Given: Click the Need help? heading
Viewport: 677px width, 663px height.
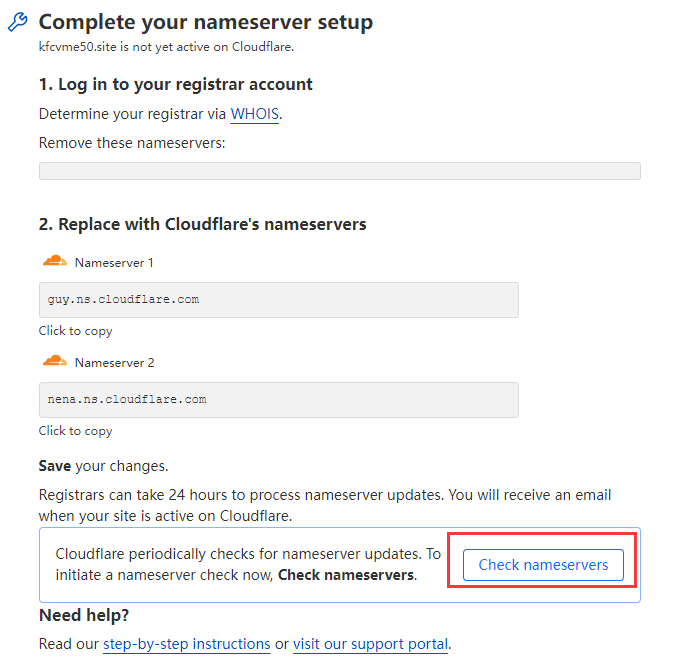Looking at the screenshot, I should click(x=84, y=615).
